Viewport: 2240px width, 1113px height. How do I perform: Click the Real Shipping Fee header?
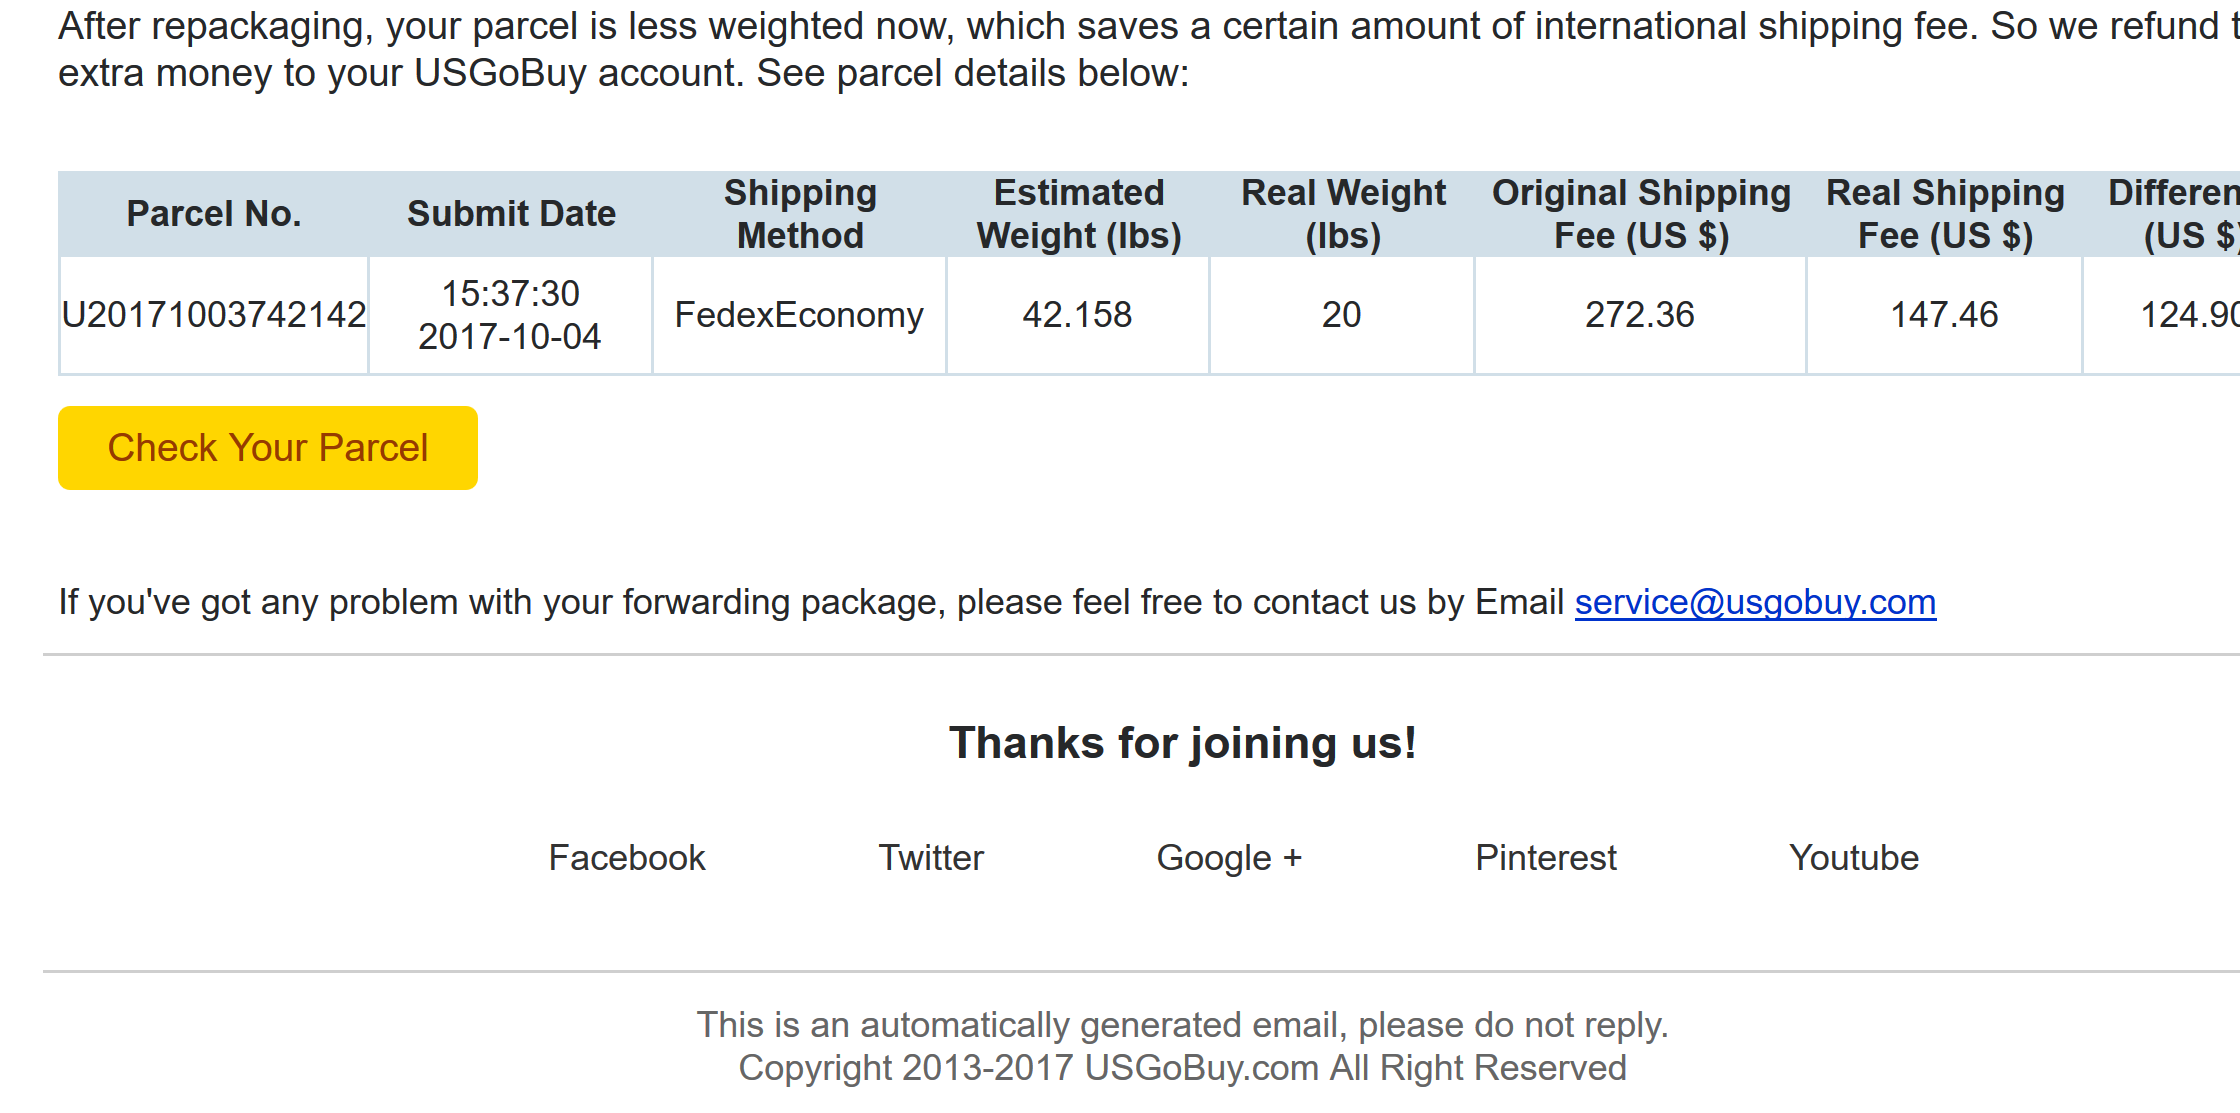click(1945, 214)
